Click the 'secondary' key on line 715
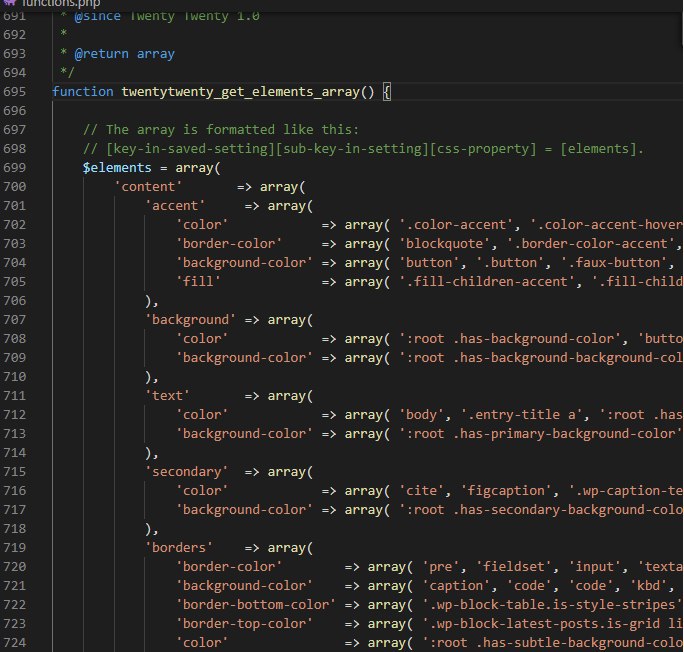Screen dimensions: 684x652 coord(186,472)
